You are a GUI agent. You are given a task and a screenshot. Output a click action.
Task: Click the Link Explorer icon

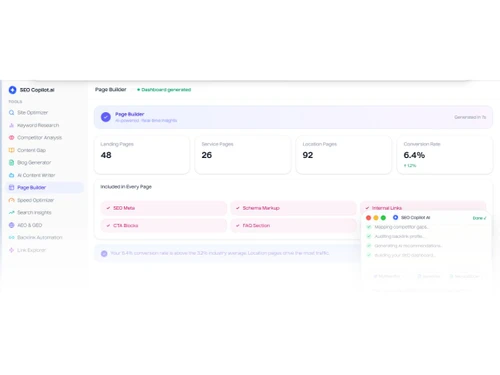pos(11,250)
